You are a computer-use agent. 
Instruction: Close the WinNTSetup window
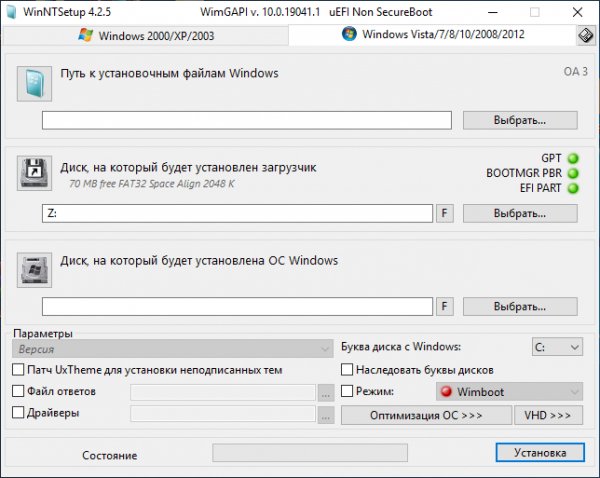[x=577, y=12]
